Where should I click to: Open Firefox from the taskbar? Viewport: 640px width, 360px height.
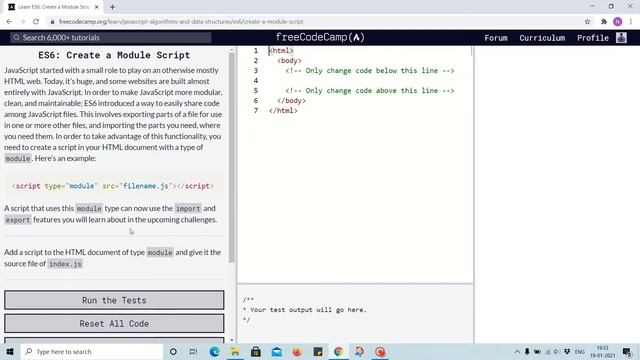(297, 351)
